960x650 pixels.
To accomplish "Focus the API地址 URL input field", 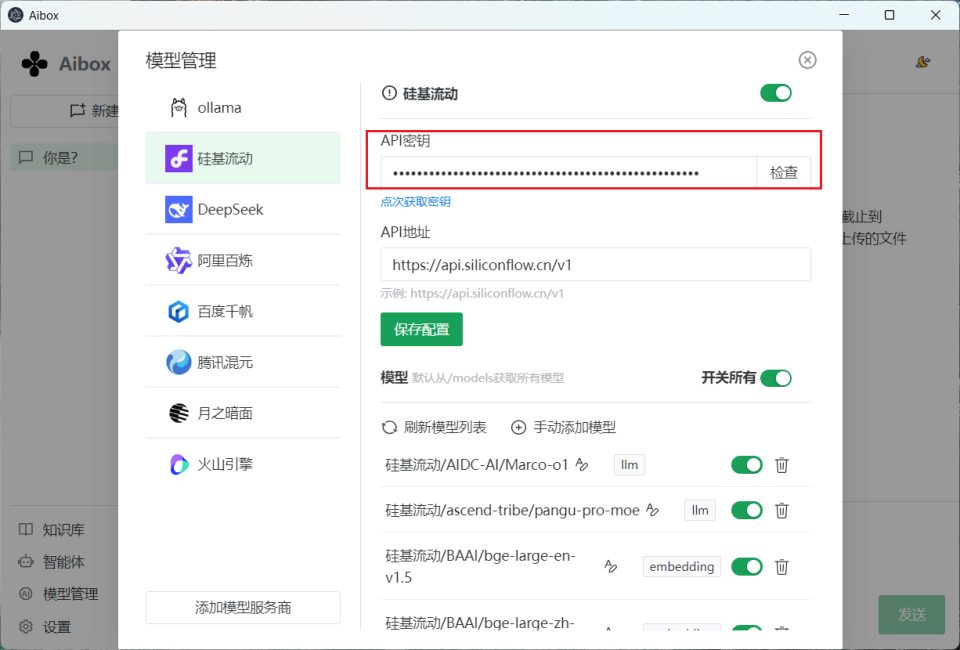I will point(595,264).
